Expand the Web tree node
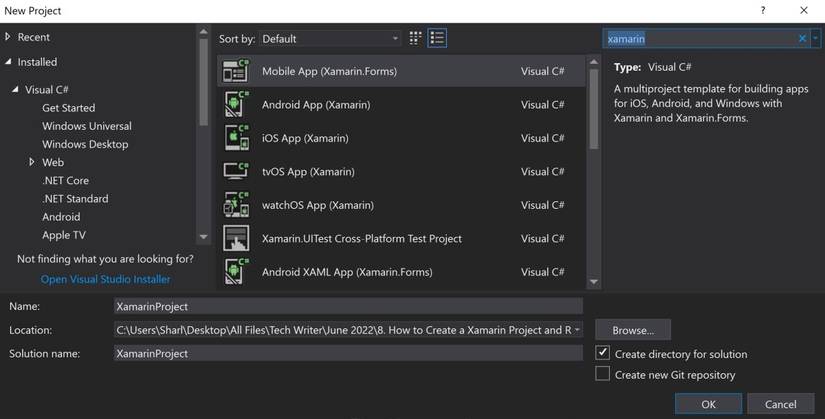Viewport: 825px width, 419px height. tap(32, 162)
